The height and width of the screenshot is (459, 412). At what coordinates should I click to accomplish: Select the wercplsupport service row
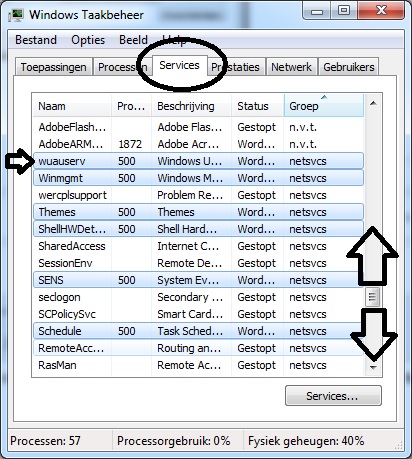click(x=198, y=195)
